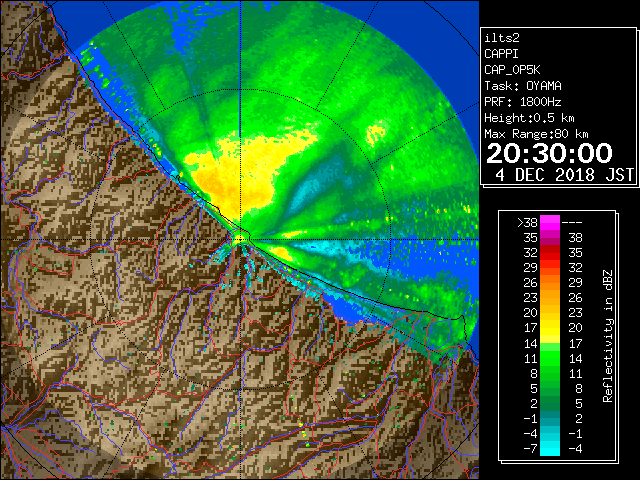Click the red 32 dBZ legend swatch
The height and width of the screenshot is (480, 640).
(550, 253)
